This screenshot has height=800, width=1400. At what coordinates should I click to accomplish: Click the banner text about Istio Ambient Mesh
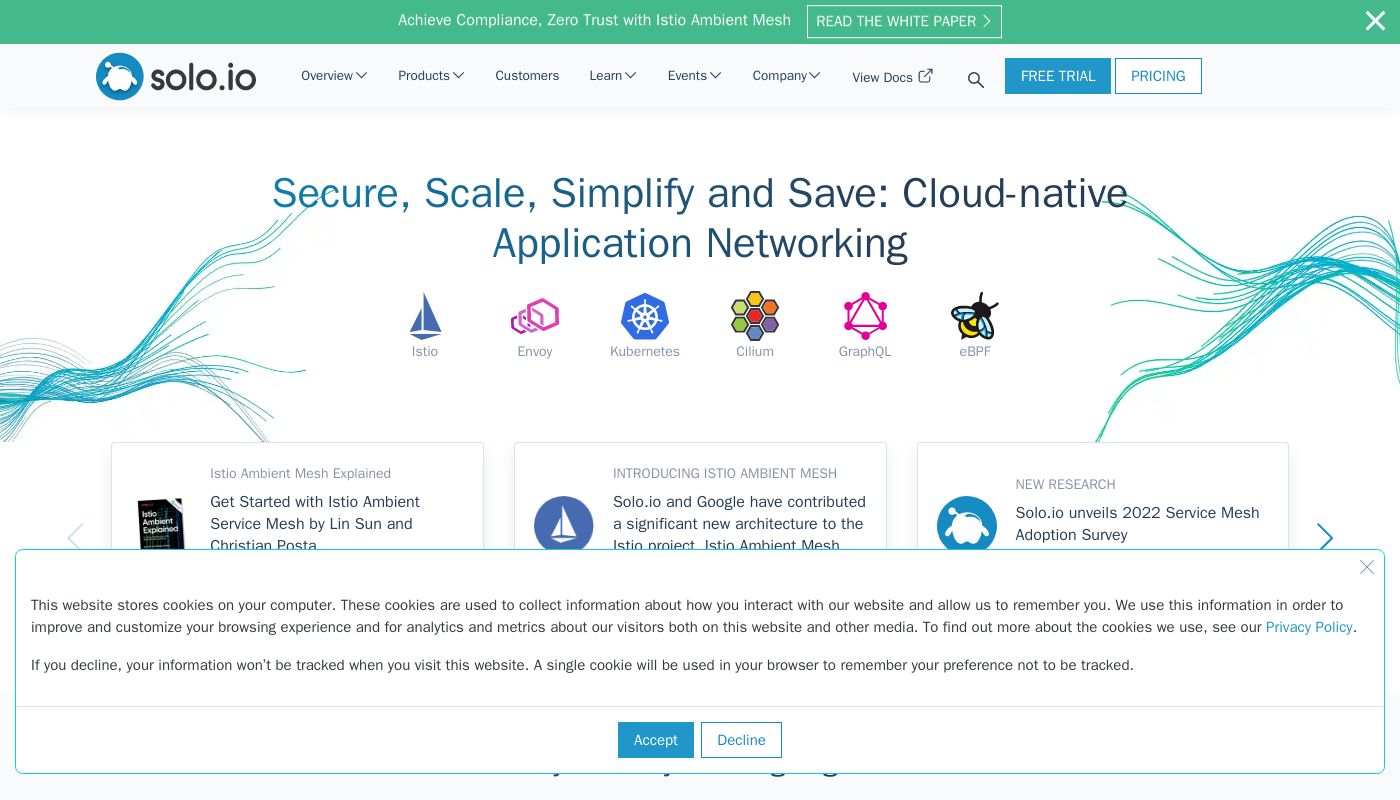(594, 20)
